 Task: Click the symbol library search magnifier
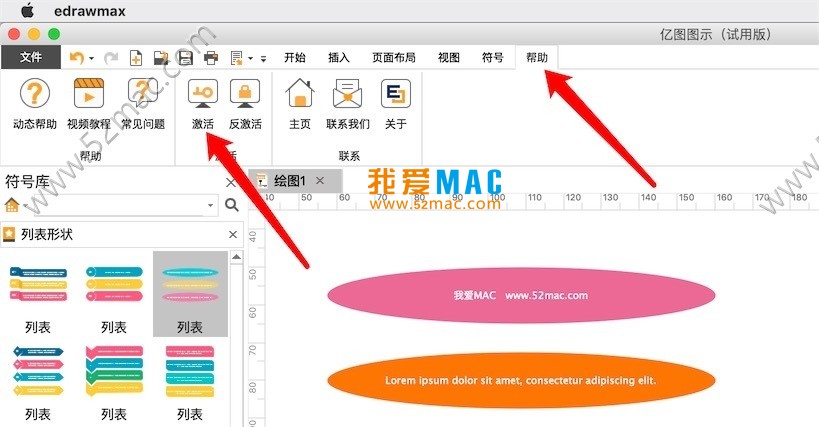pos(232,205)
